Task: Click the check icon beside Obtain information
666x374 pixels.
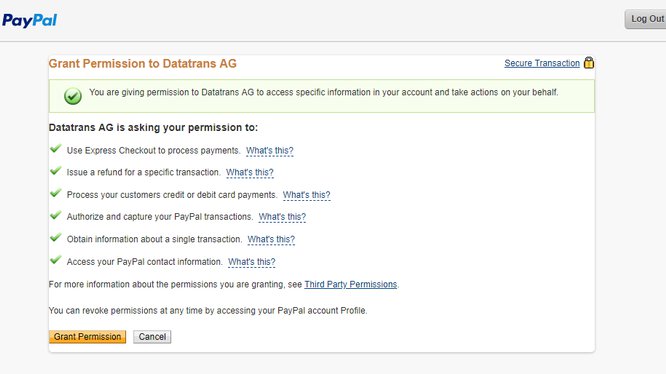Action: pos(56,238)
